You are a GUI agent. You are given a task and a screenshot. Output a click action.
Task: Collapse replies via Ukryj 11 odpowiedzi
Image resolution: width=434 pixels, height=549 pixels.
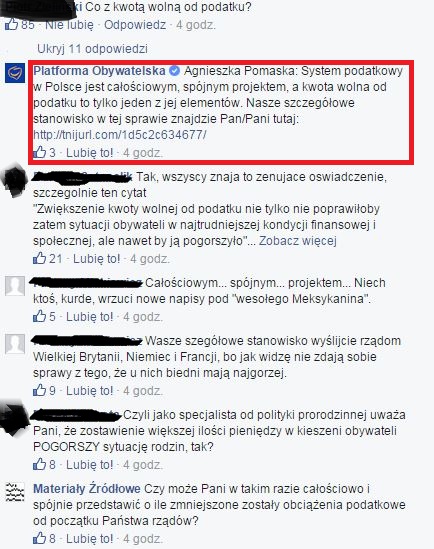(92, 49)
